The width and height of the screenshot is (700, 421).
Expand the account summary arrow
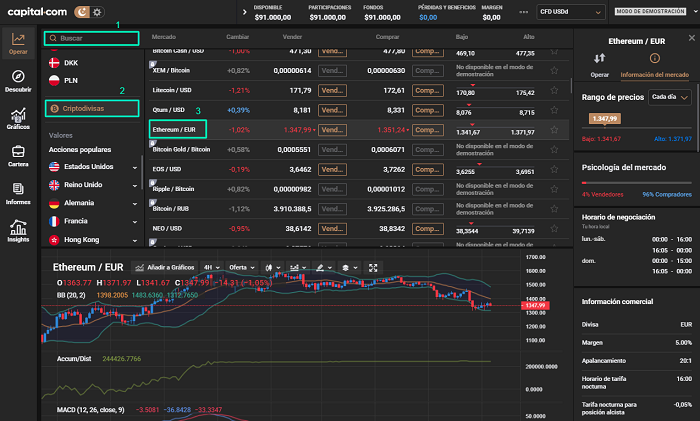coord(244,12)
